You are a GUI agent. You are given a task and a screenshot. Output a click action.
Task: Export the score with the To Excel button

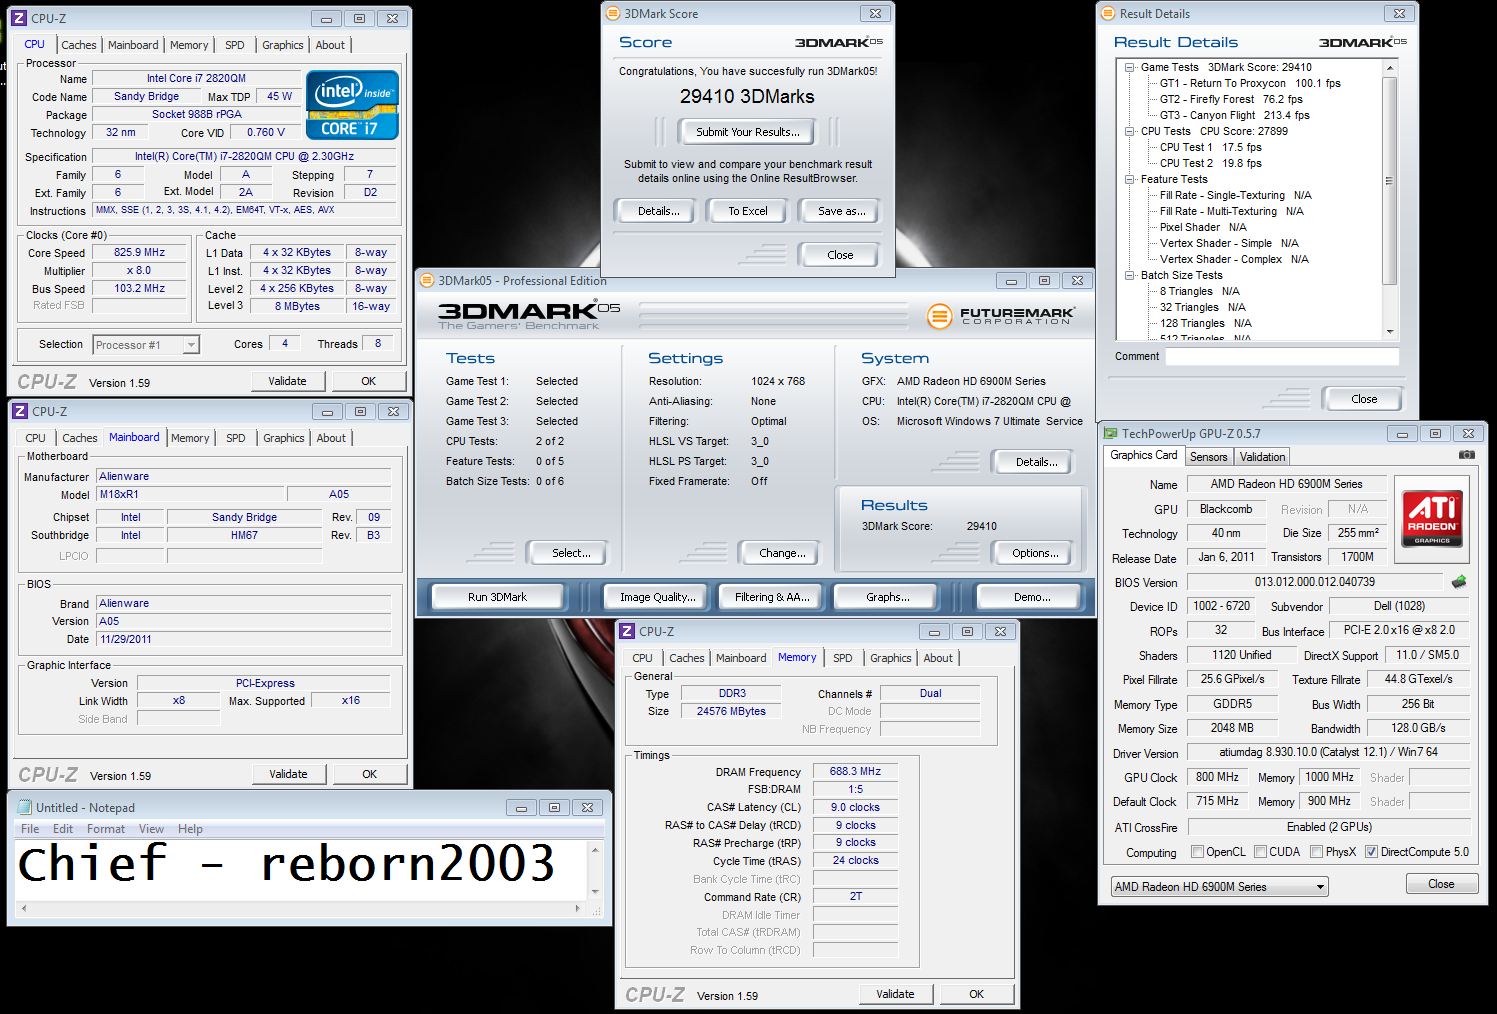[748, 211]
